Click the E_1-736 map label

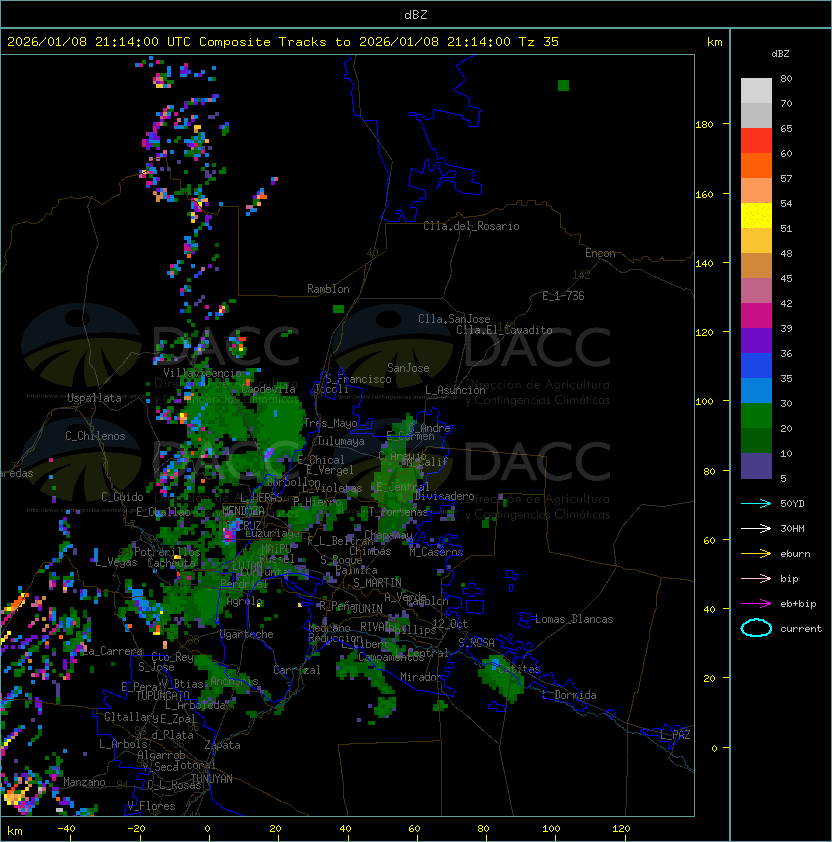point(563,296)
